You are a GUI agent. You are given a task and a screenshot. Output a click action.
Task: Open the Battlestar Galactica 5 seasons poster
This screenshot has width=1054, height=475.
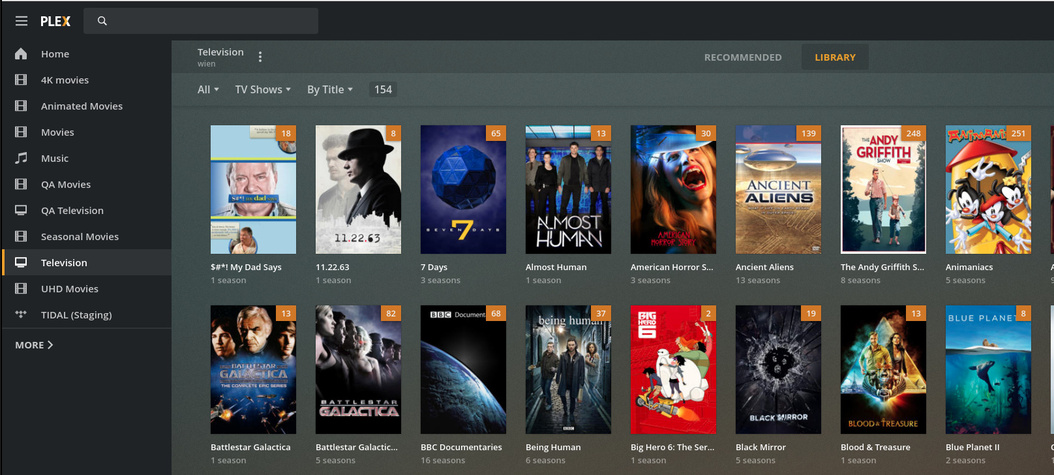pos(358,370)
